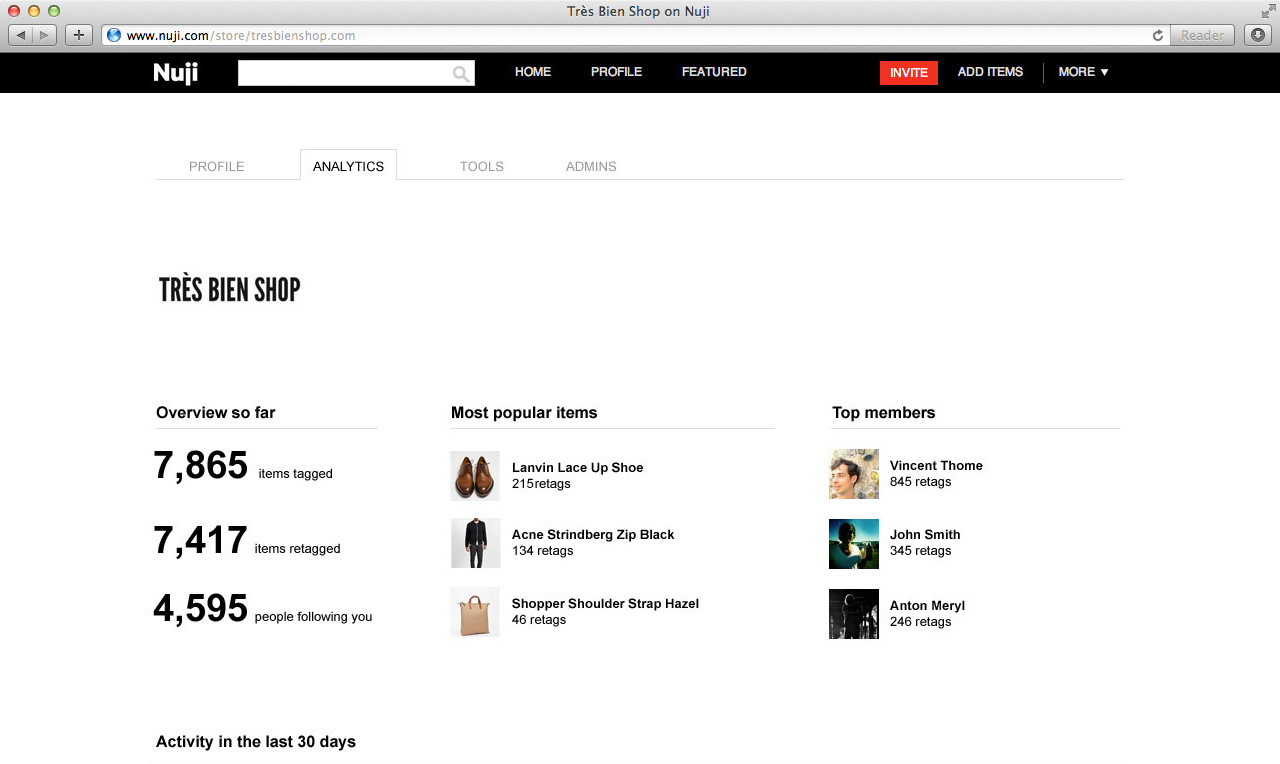This screenshot has width=1280, height=764.
Task: Open the PROFILE link in top navigation
Action: pos(616,72)
